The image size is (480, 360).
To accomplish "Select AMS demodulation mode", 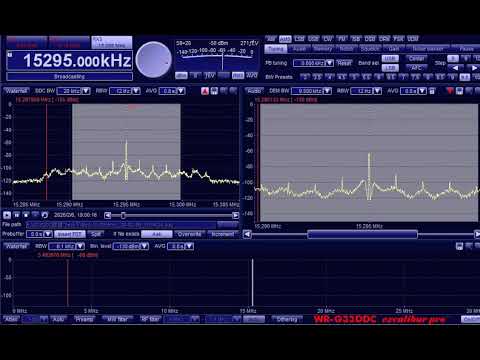I will pos(285,39).
